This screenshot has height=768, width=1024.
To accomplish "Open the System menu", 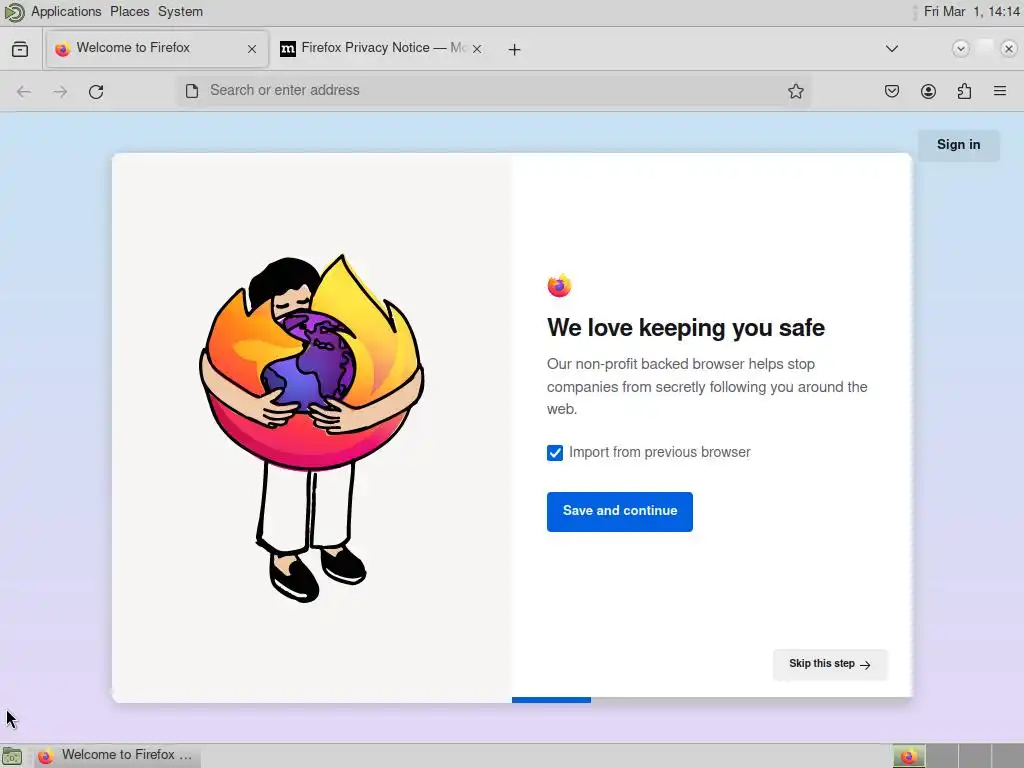I will tap(180, 11).
